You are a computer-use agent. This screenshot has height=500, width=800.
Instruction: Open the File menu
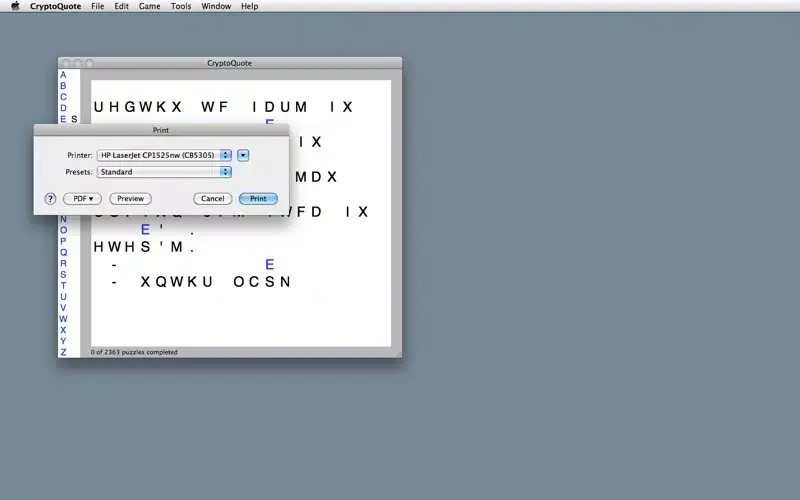[97, 6]
